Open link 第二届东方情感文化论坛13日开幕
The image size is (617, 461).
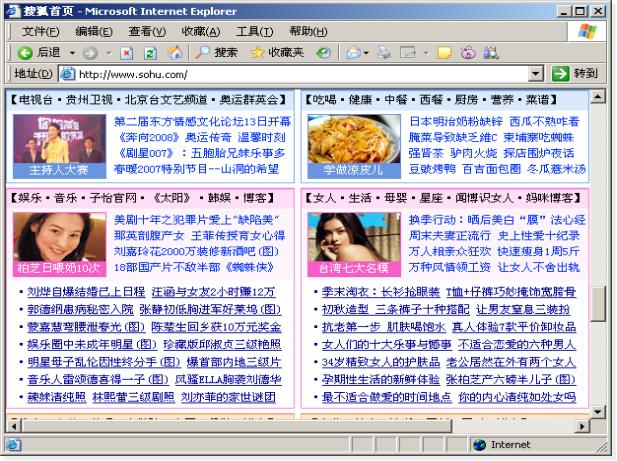[x=202, y=122]
